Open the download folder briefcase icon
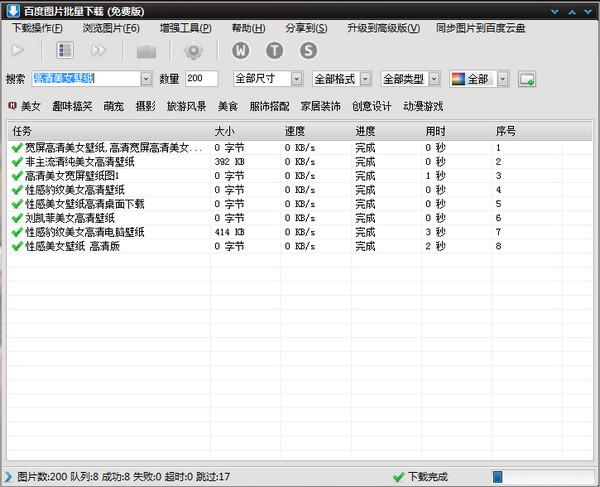600x487 pixels. (x=147, y=51)
